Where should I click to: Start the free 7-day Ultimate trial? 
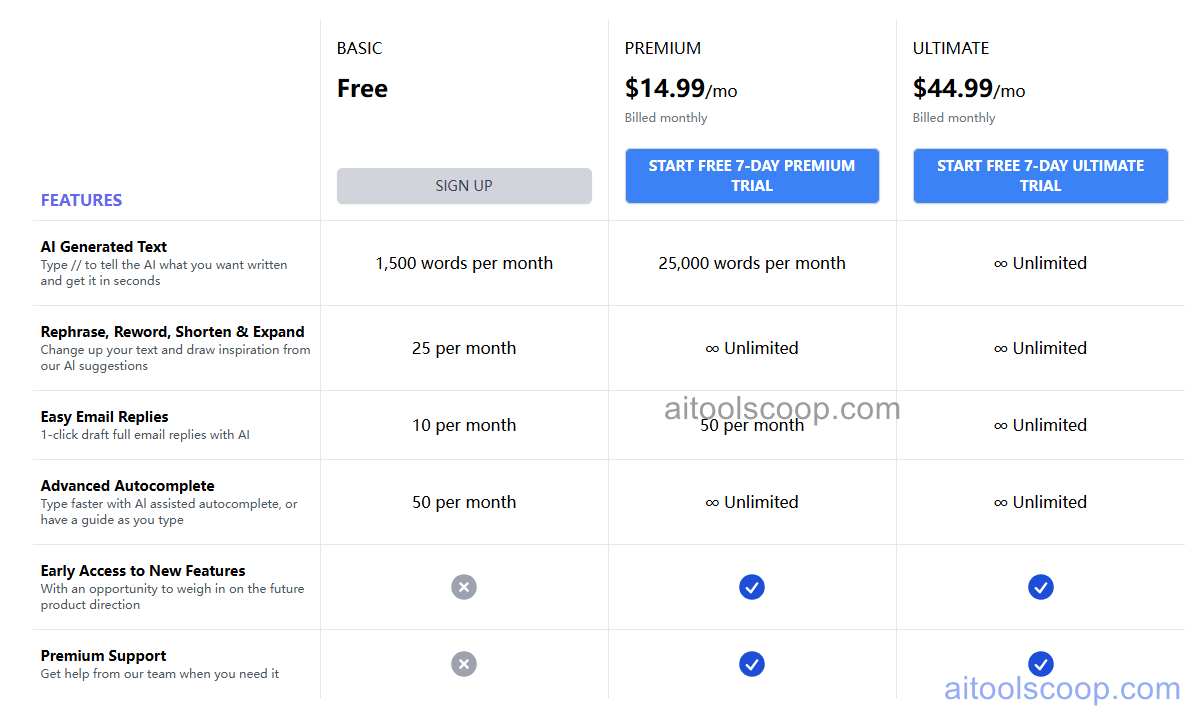1041,176
